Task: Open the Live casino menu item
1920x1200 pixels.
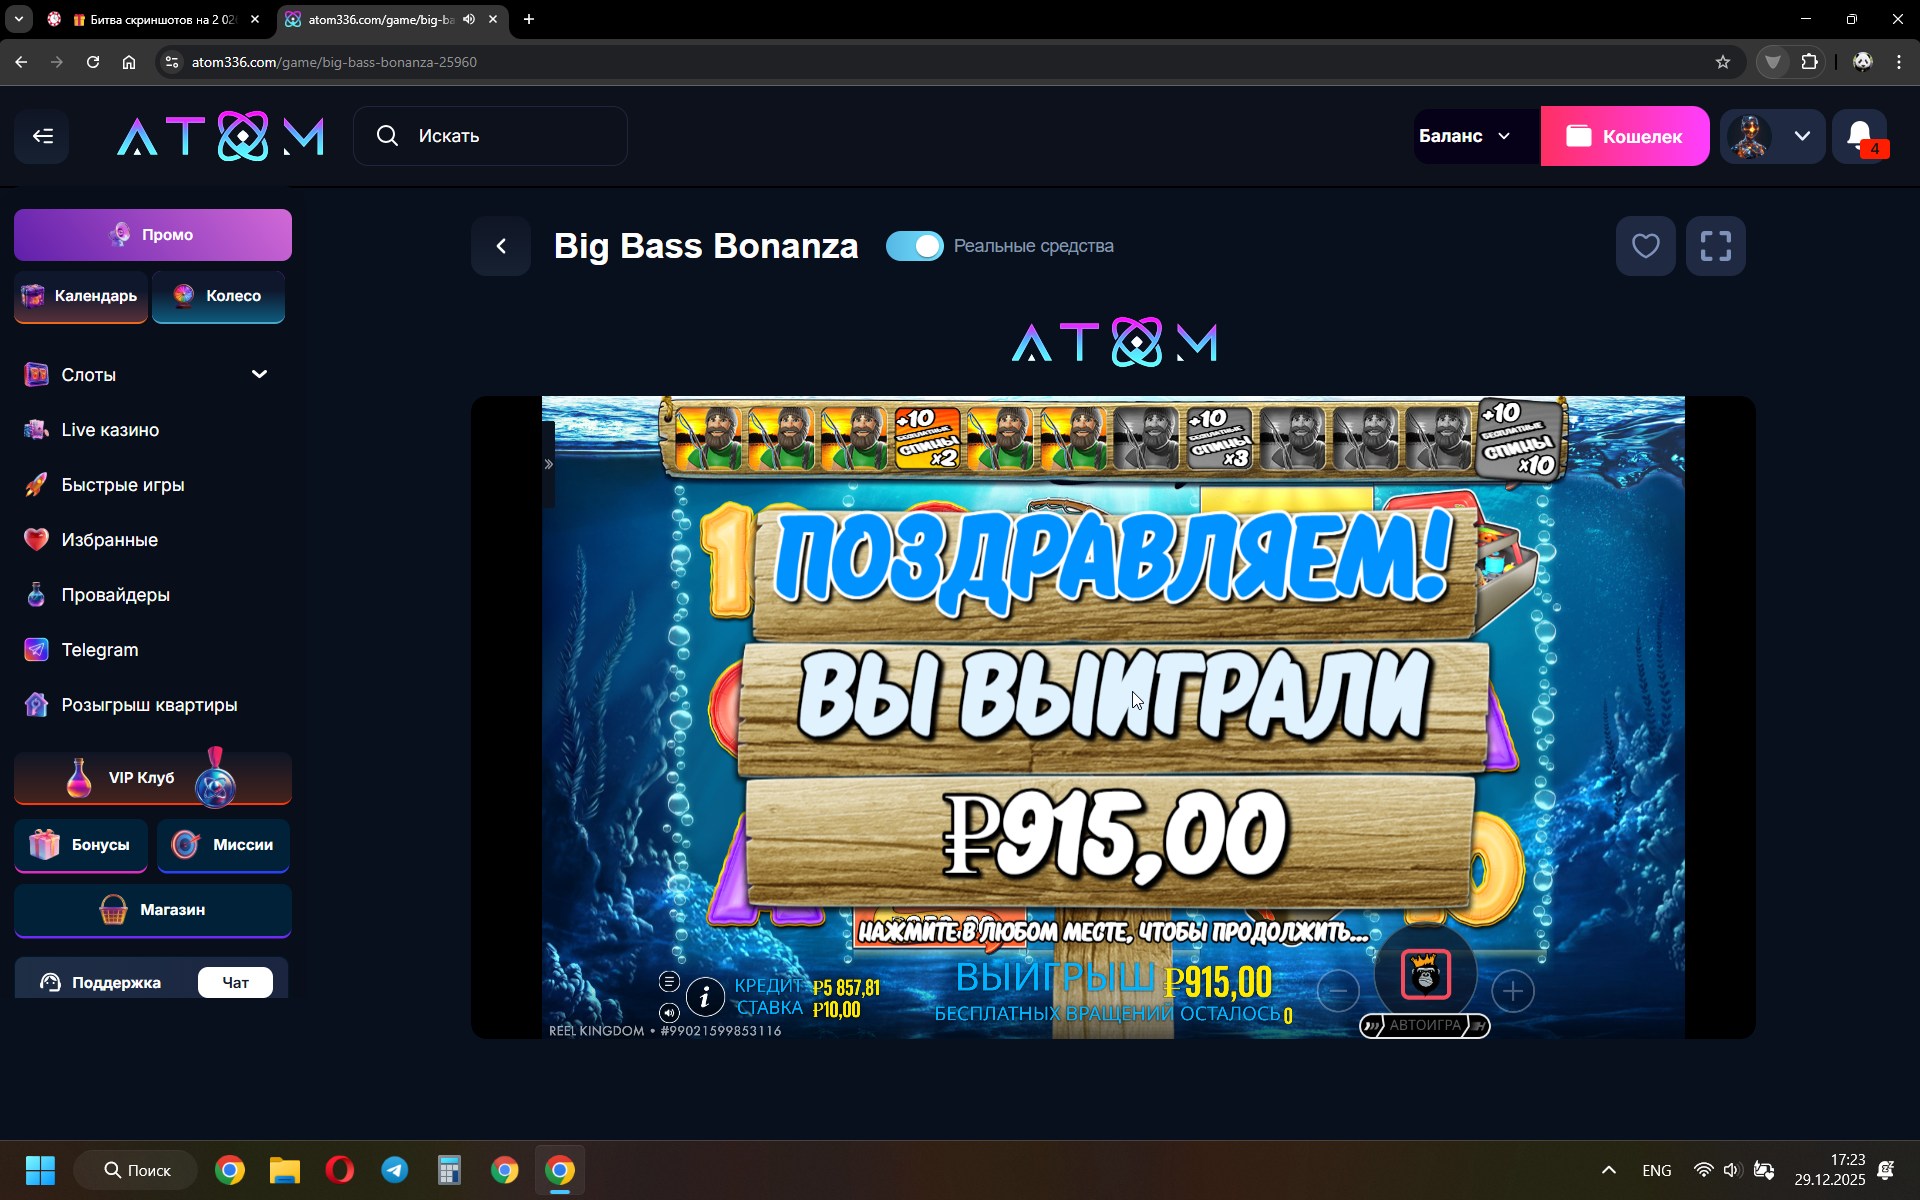Action: pyautogui.click(x=110, y=430)
